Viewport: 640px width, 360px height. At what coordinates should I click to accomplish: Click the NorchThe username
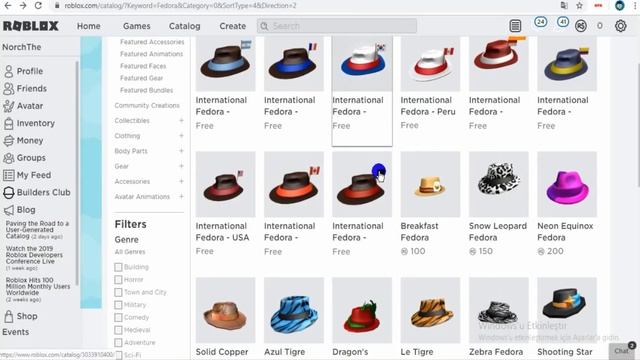[x=22, y=47]
